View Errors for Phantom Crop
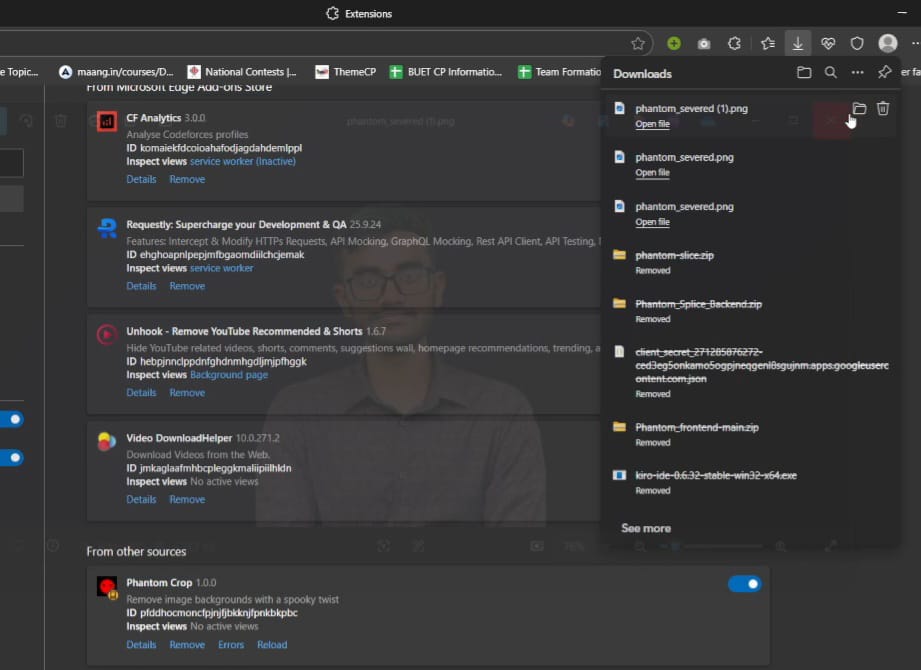Screen dimensions: 921x670 [231, 644]
